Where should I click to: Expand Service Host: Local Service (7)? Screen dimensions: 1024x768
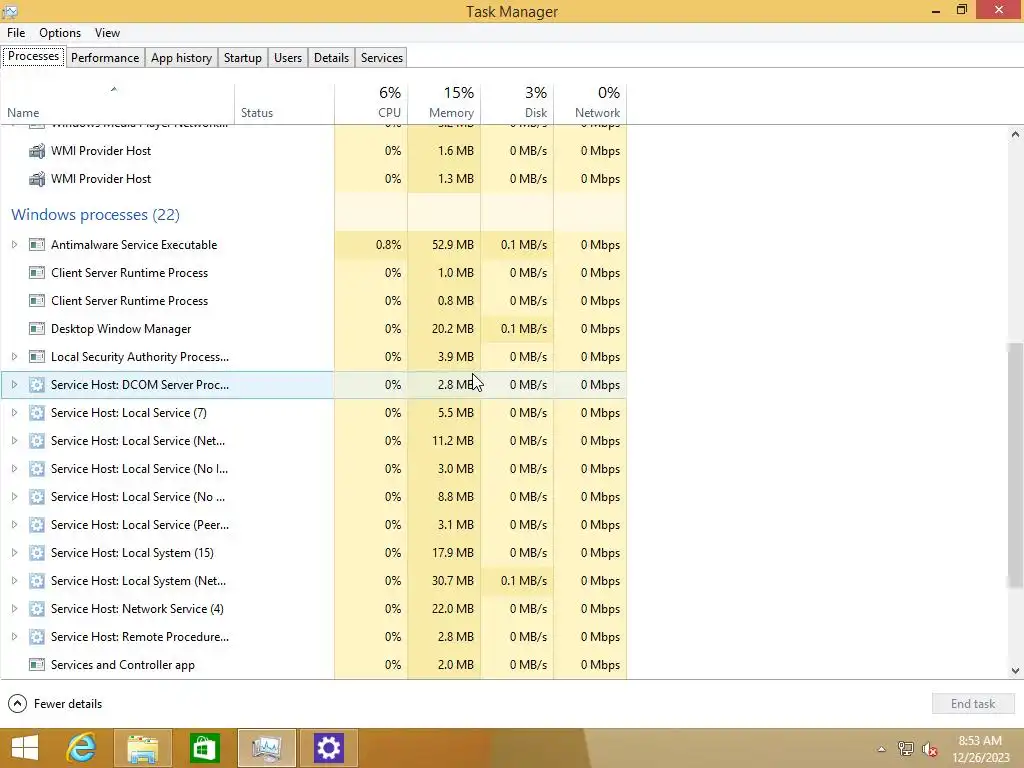[14, 413]
